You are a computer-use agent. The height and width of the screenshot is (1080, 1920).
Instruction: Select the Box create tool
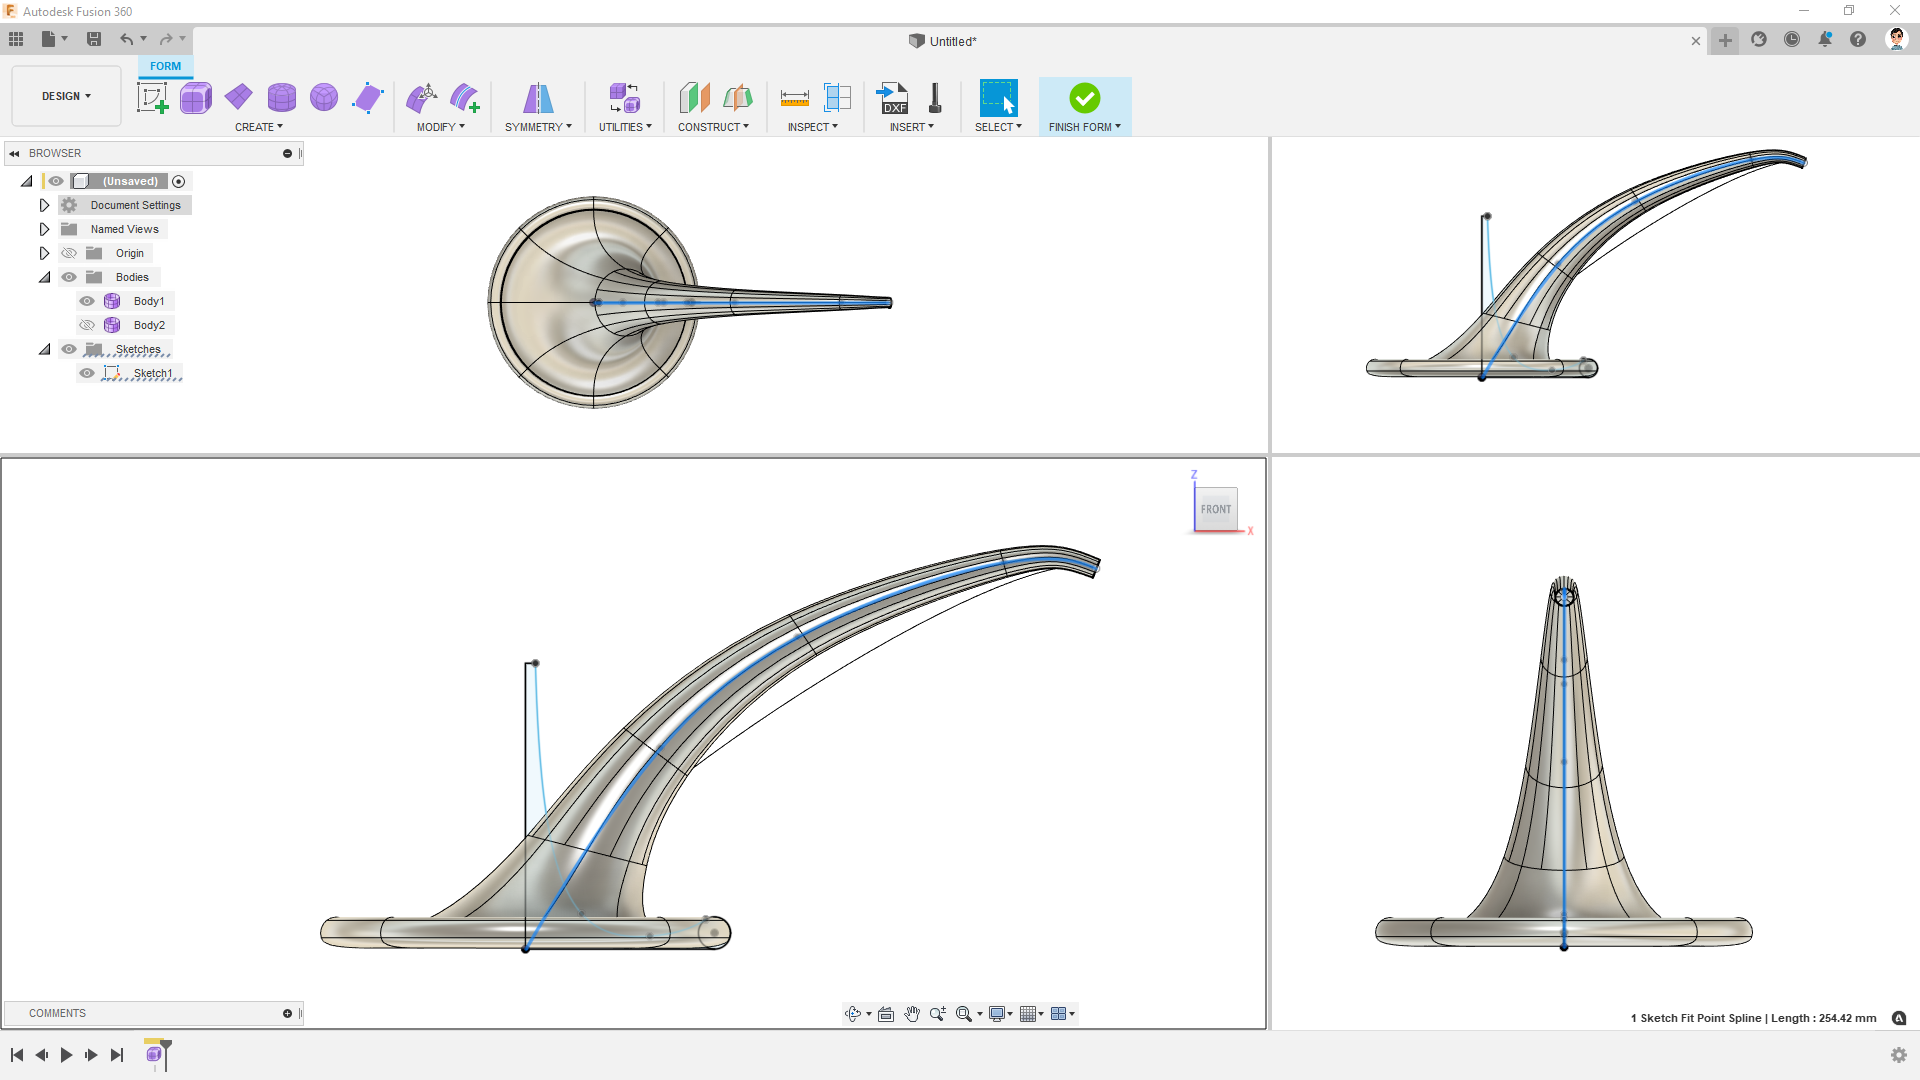(196, 97)
